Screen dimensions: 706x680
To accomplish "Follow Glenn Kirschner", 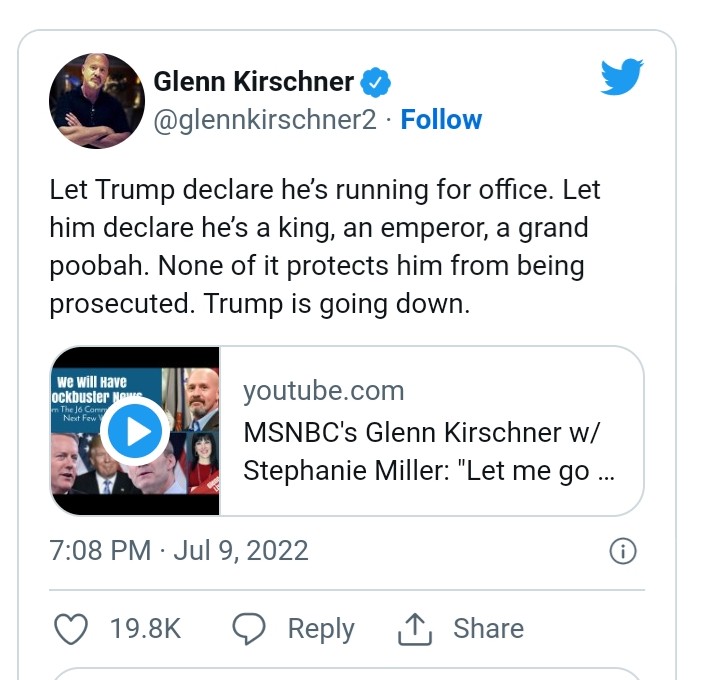I will point(441,120).
